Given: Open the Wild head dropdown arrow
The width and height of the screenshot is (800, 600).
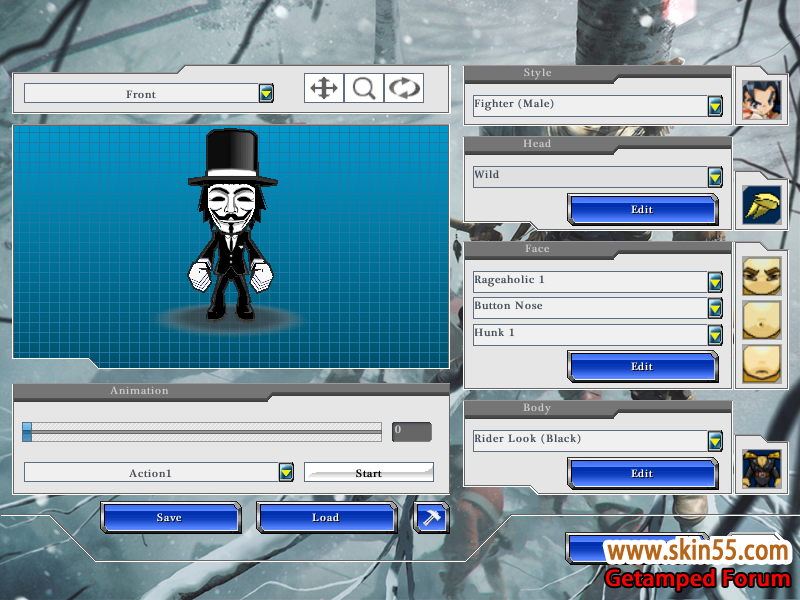Looking at the screenshot, I should point(715,177).
